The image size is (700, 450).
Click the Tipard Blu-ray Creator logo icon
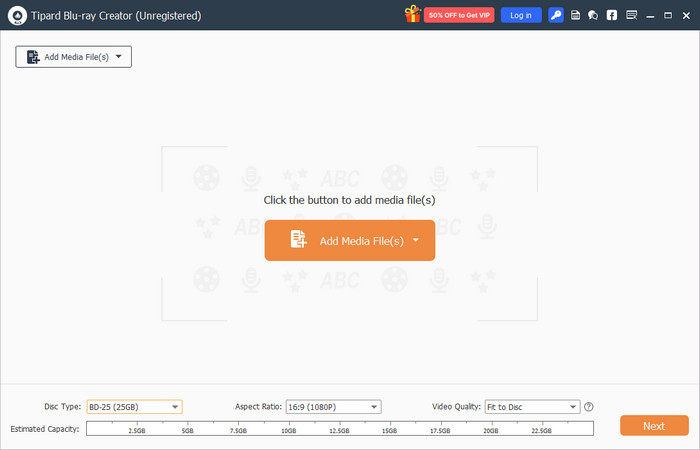pos(16,15)
